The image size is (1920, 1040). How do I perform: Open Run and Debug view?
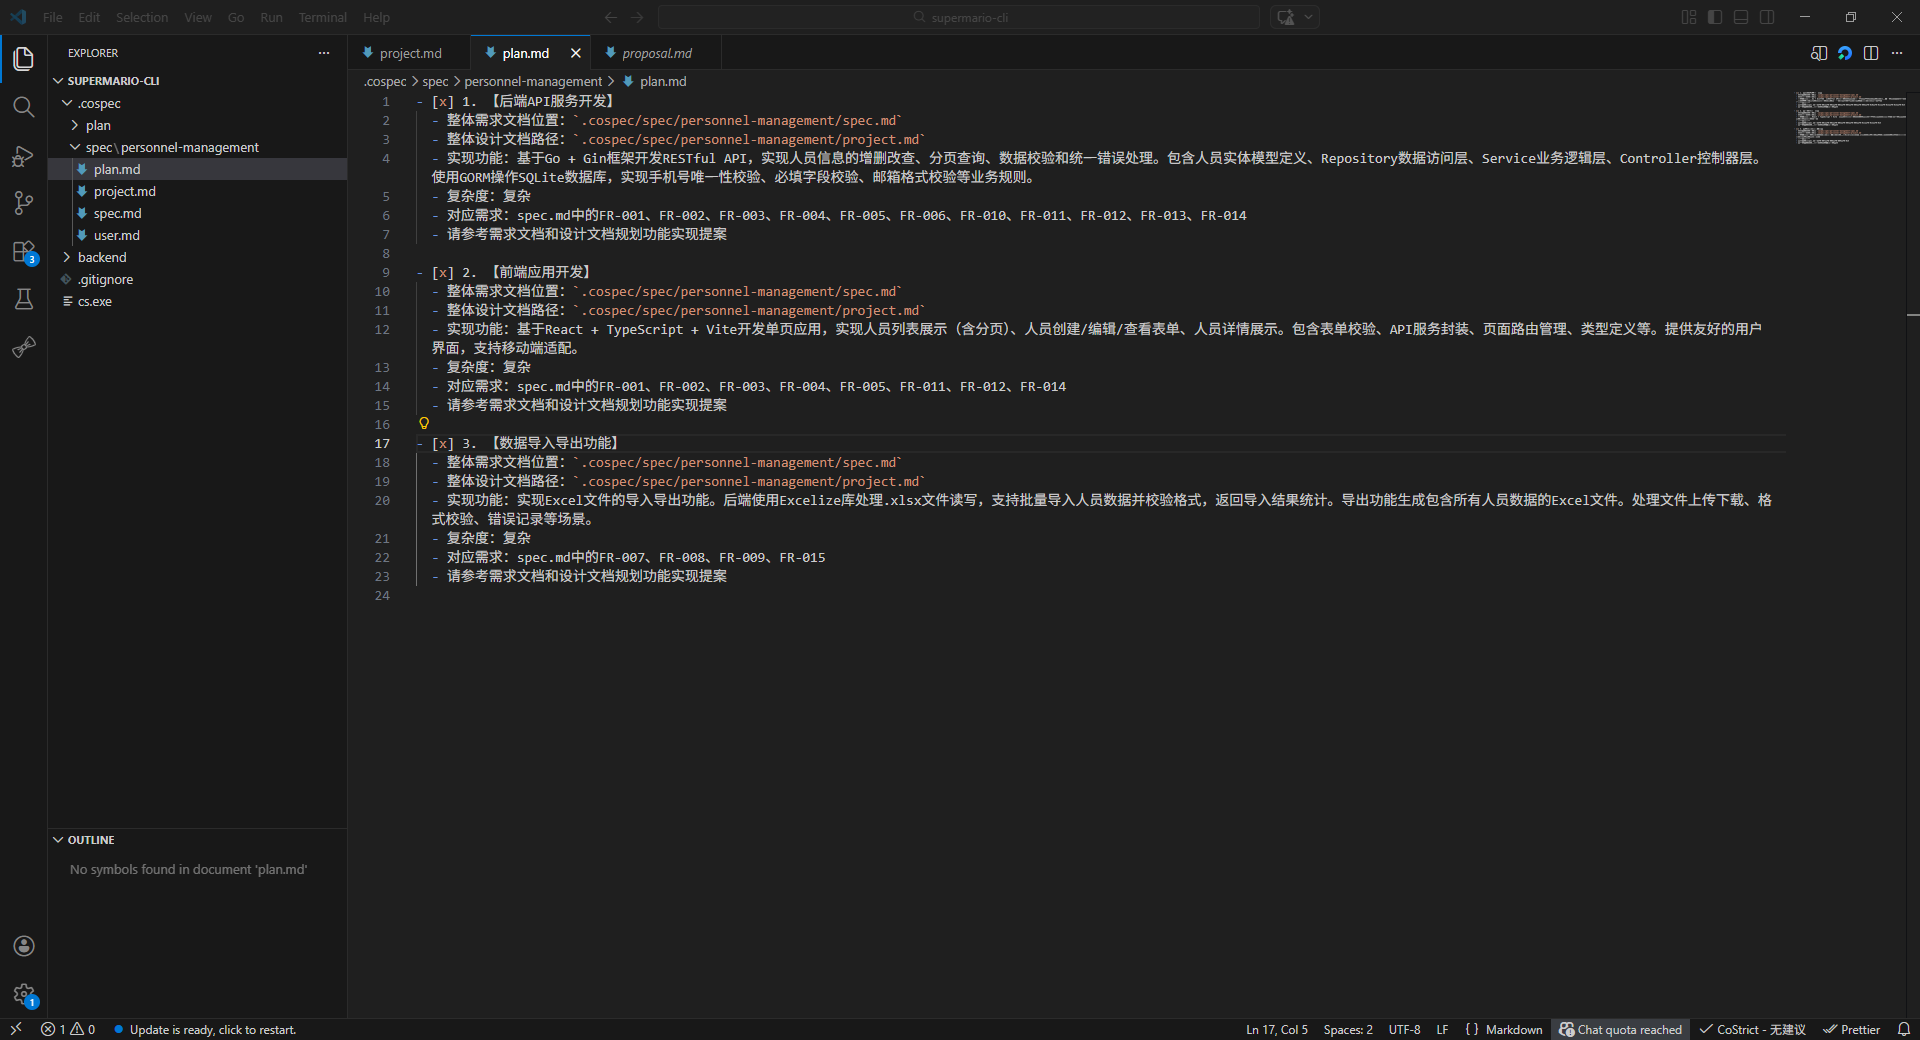click(x=24, y=156)
